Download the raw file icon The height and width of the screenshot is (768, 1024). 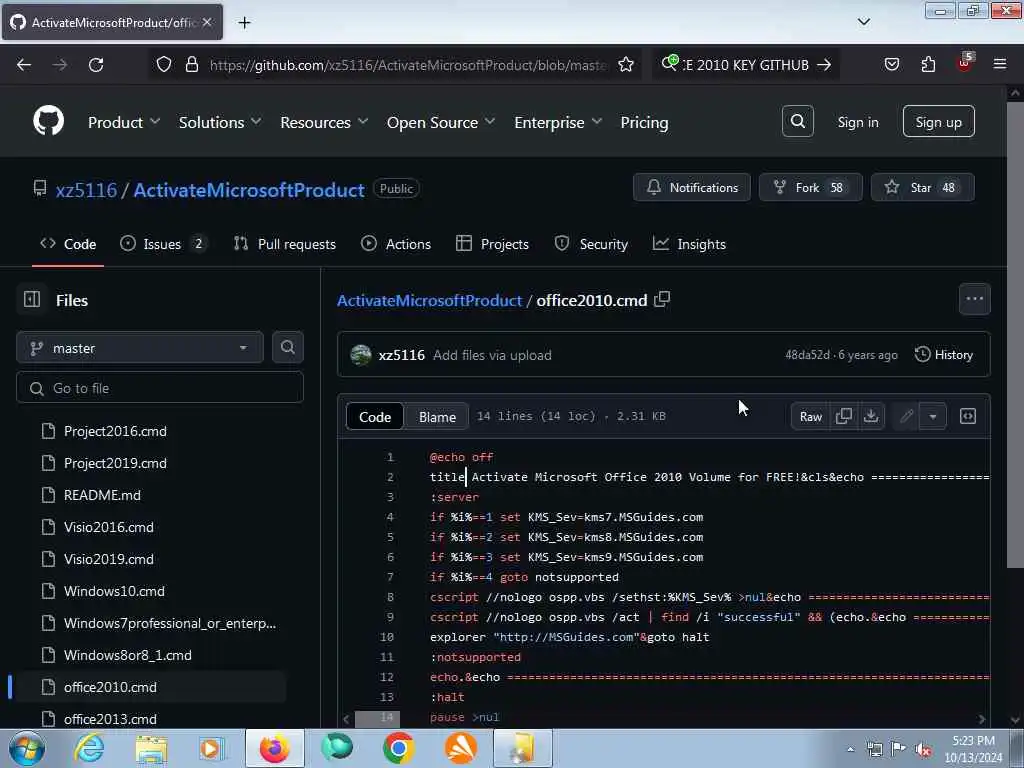click(871, 416)
